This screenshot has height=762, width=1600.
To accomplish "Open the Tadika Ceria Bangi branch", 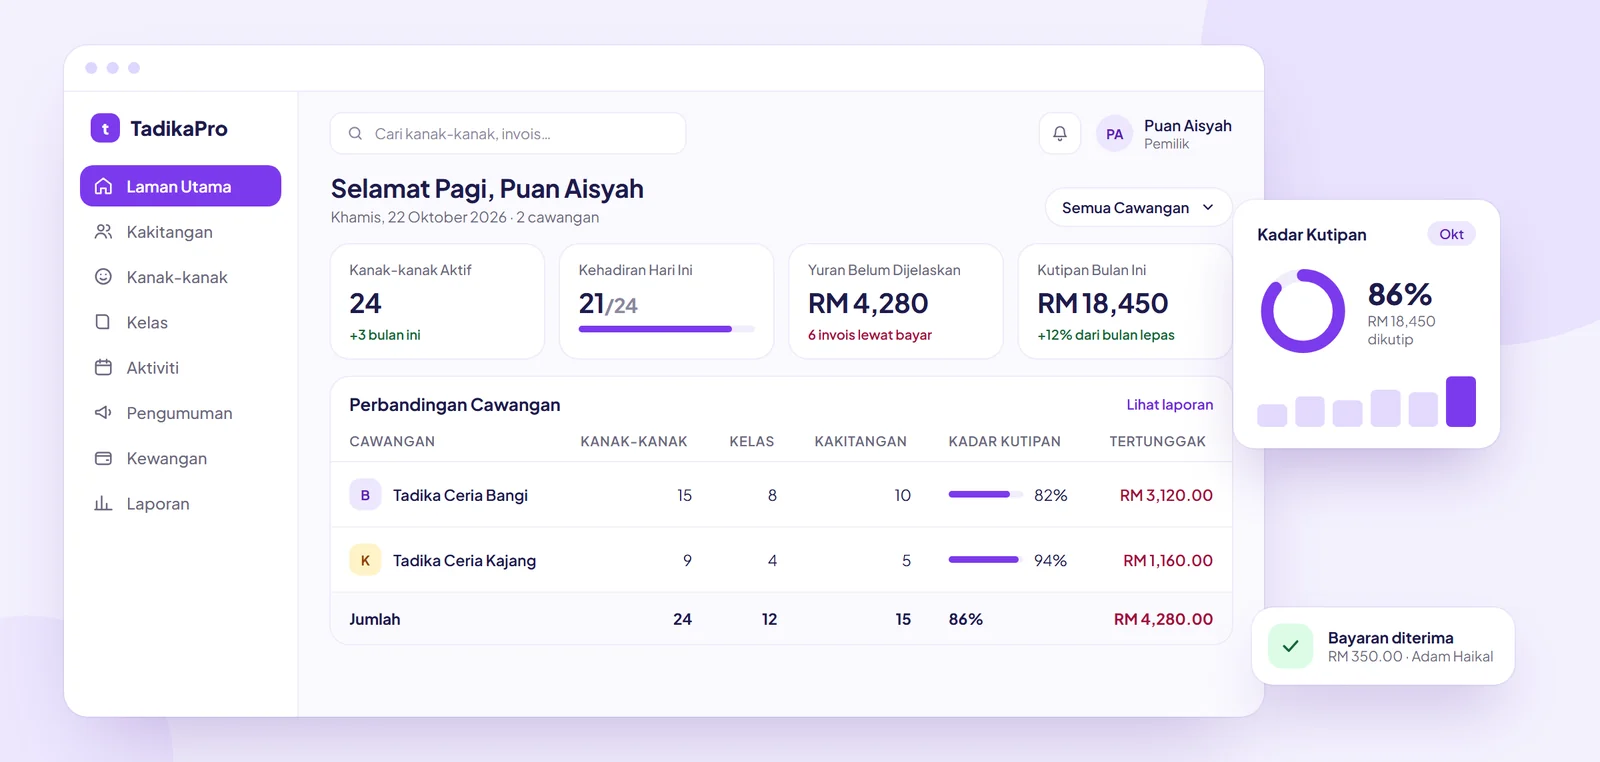I will click(x=460, y=495).
